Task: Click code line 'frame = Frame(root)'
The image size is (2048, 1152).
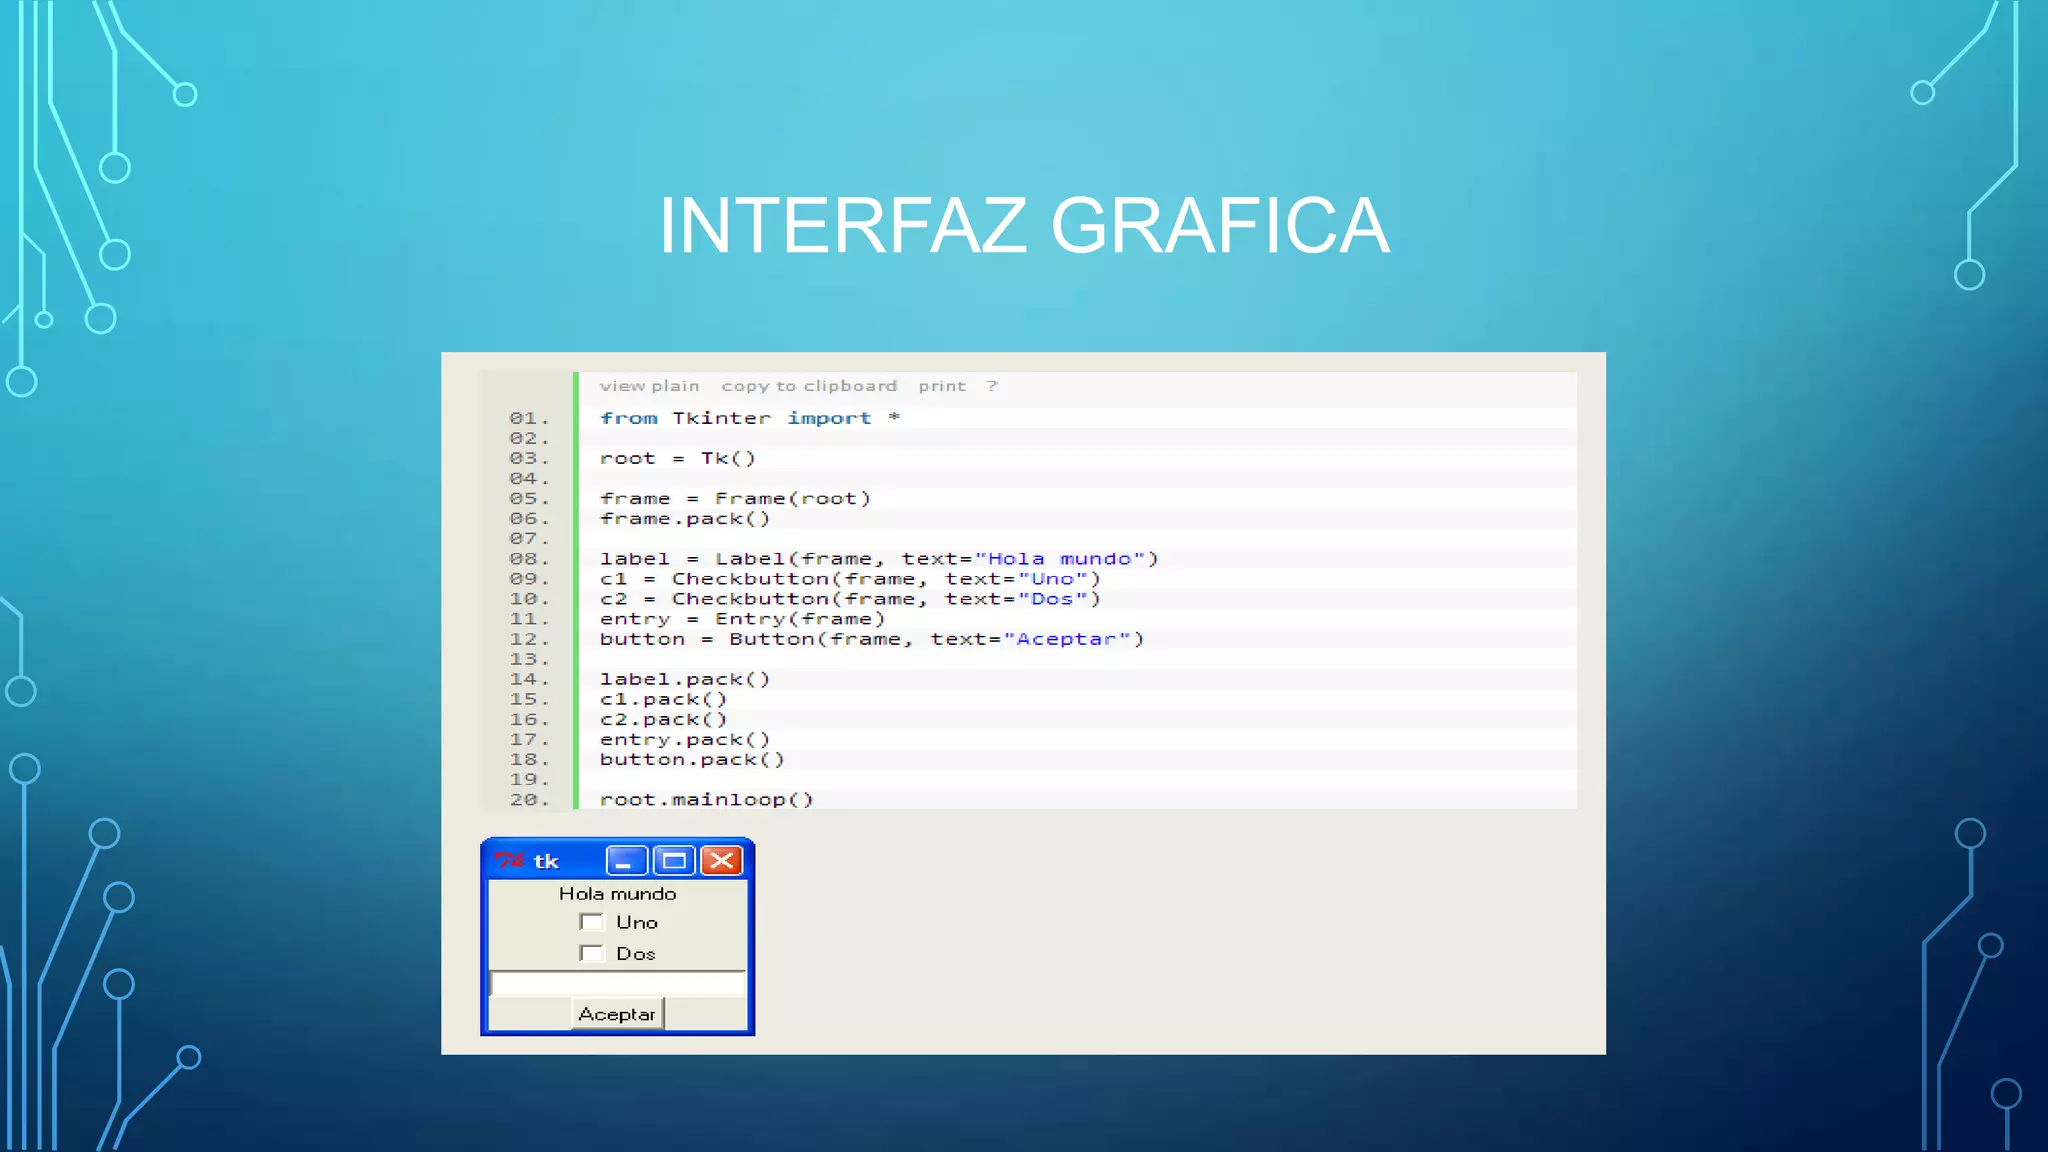Action: click(735, 498)
